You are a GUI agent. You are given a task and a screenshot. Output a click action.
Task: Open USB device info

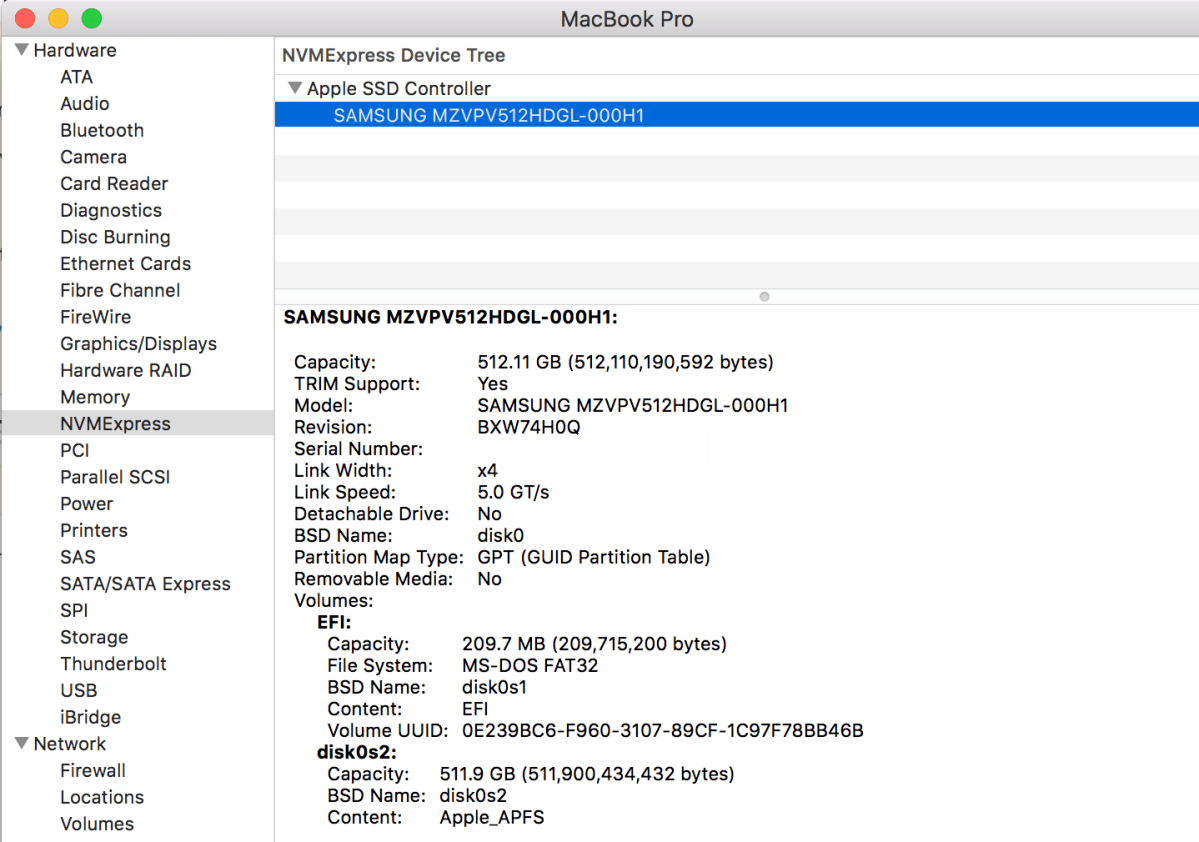click(x=79, y=691)
